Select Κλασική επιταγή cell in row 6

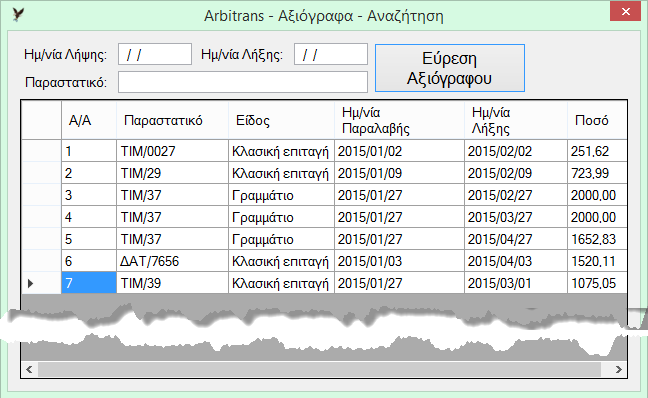[281, 261]
